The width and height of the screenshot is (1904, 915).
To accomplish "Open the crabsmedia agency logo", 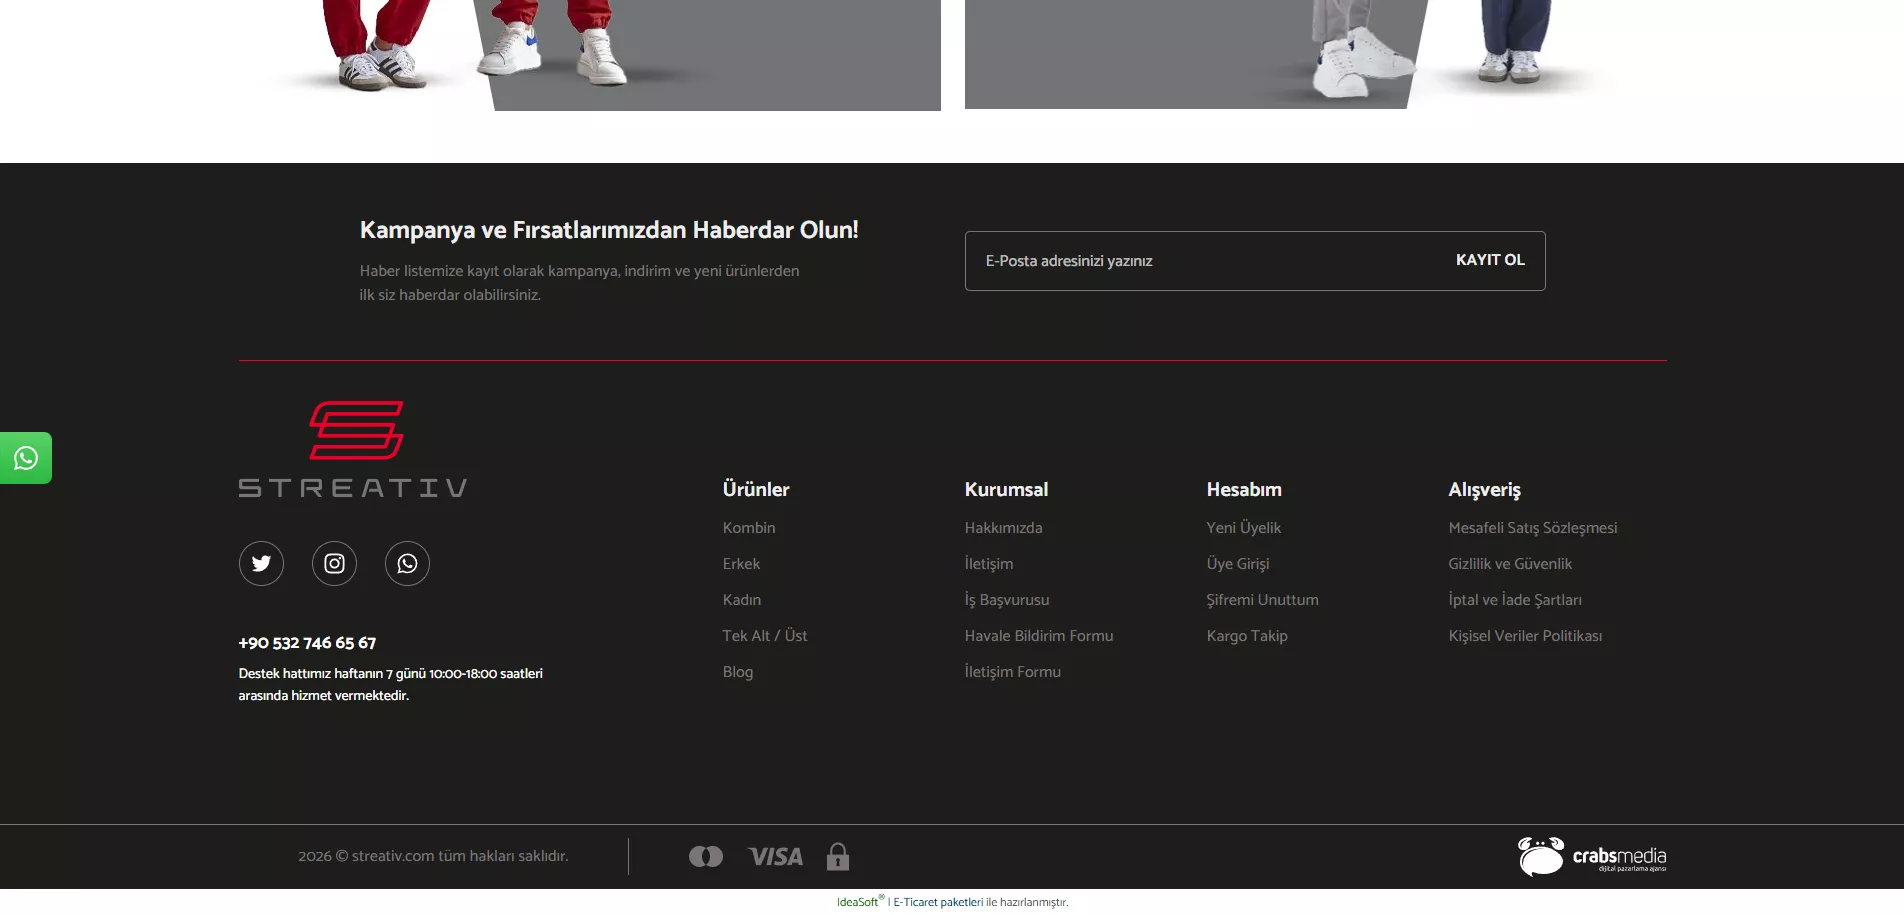I will click(x=1591, y=857).
